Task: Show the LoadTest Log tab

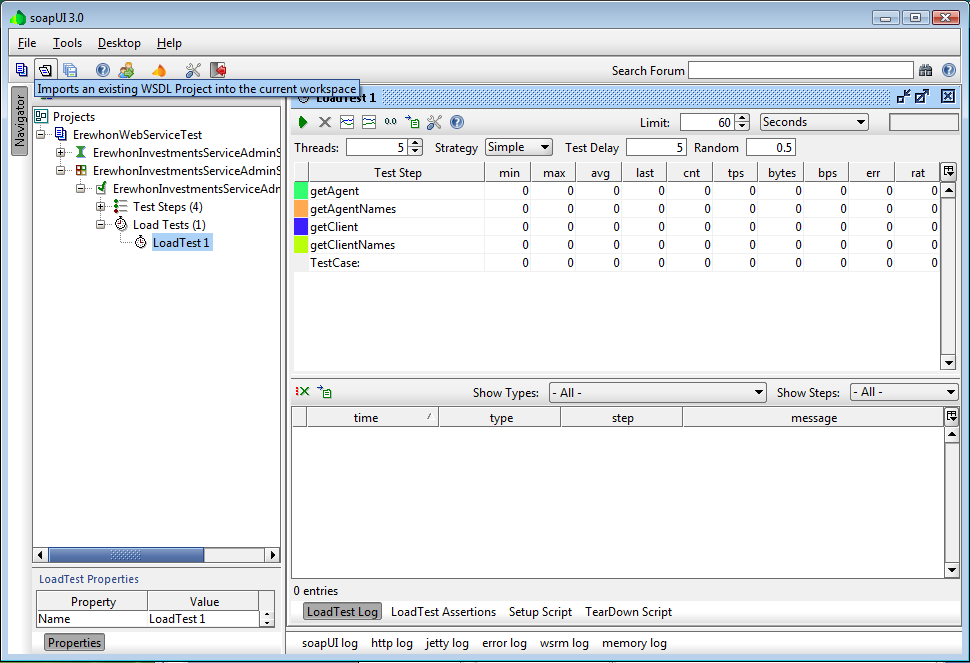Action: [x=342, y=612]
